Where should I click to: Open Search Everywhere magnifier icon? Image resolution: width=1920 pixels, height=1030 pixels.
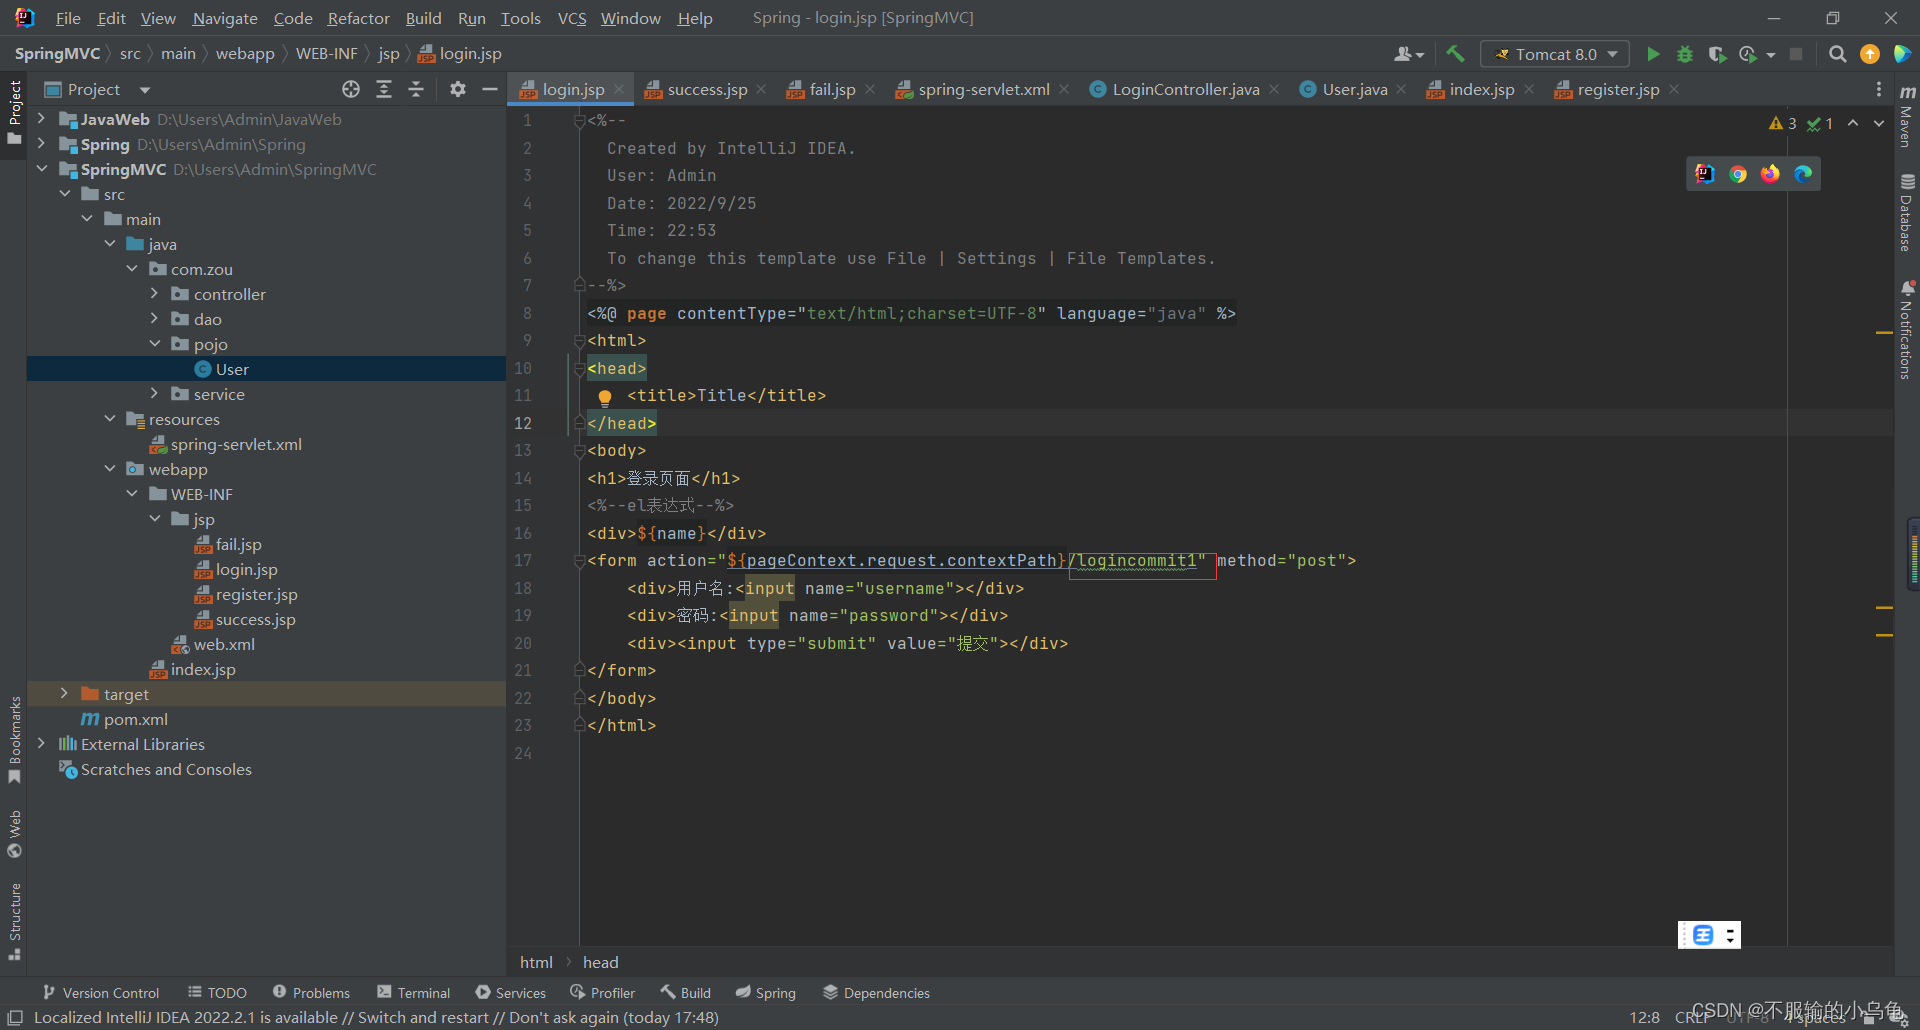coord(1837,54)
